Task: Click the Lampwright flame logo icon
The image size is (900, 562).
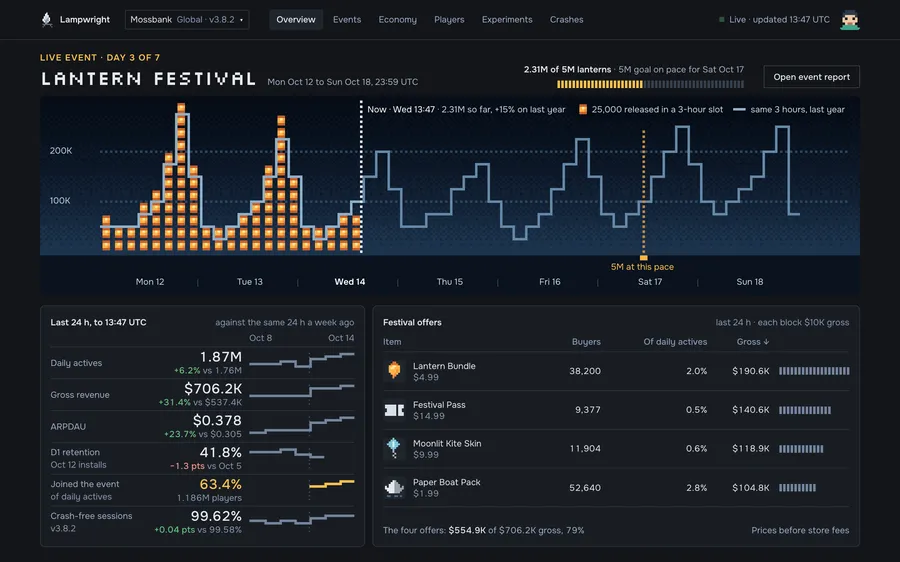Action: (x=47, y=20)
